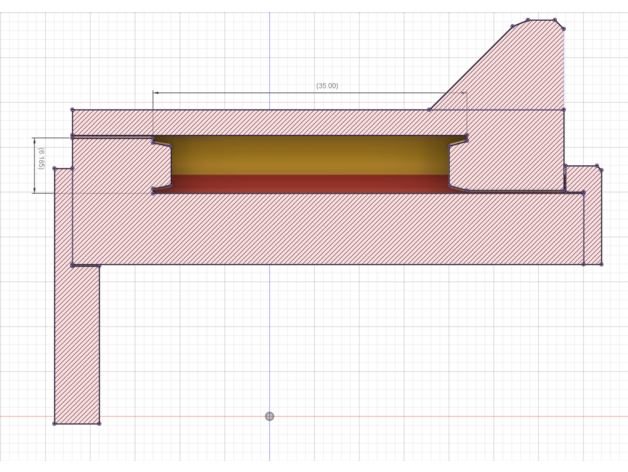Select the 35.00 horizontal dimension label

327,86
